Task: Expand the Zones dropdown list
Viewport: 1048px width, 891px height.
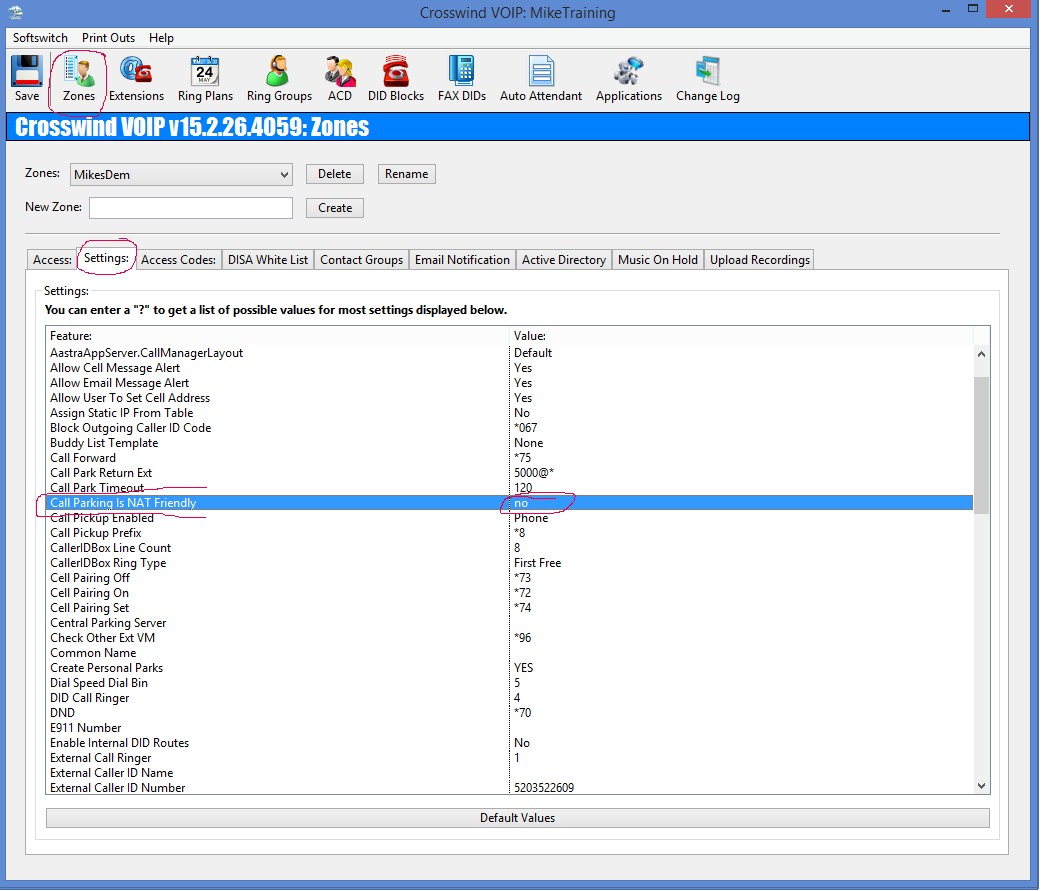Action: pos(285,175)
